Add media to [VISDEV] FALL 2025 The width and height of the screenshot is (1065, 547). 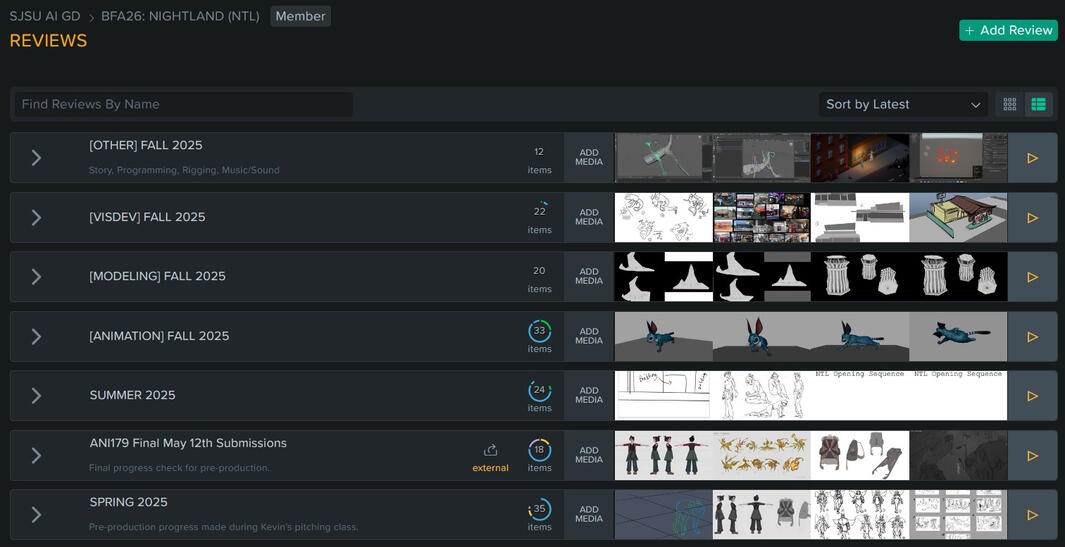point(589,218)
